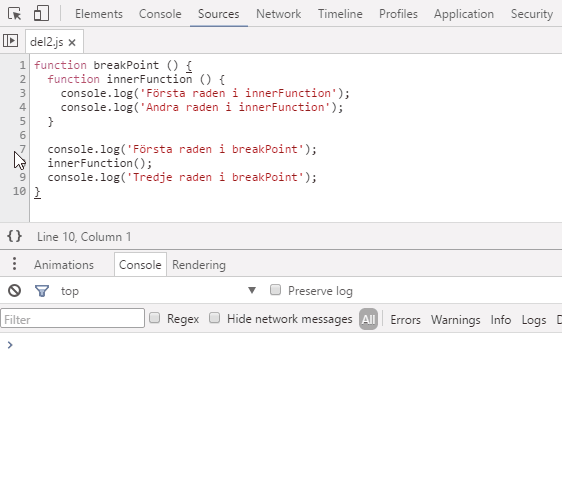Check the Regex filter option
This screenshot has width=562, height=487.
tap(154, 318)
